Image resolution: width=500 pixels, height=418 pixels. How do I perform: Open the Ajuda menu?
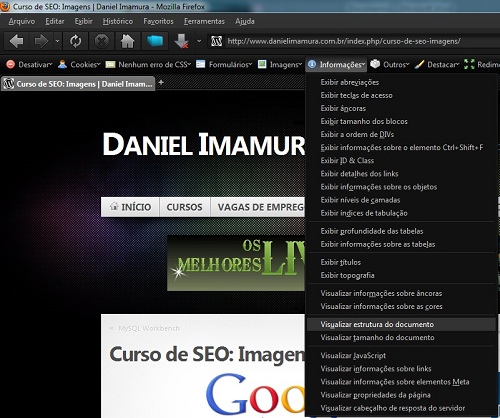coord(245,21)
